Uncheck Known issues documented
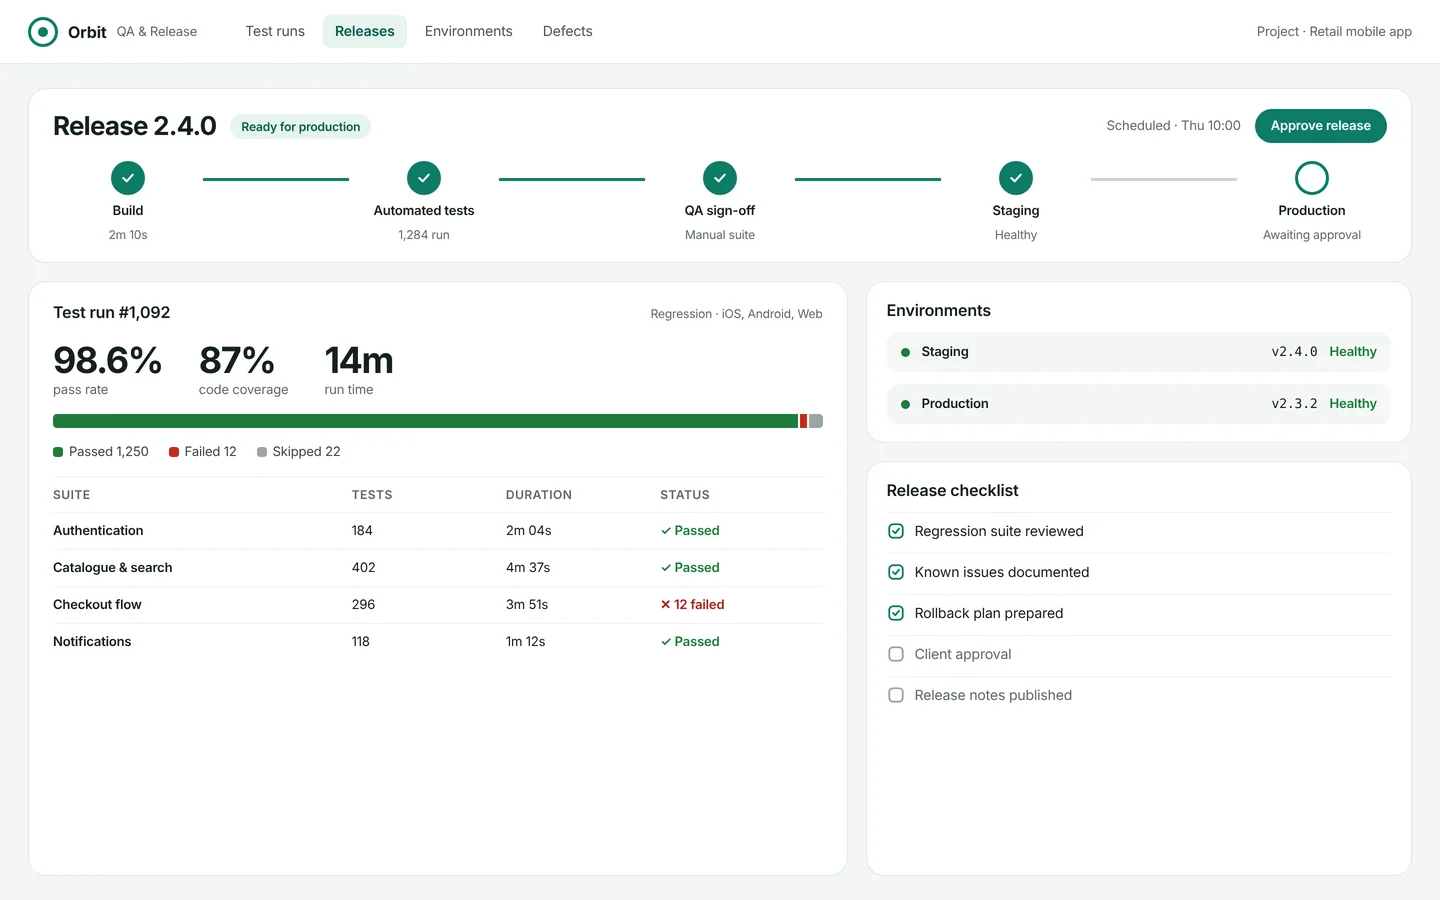1440x900 pixels. 896,572
